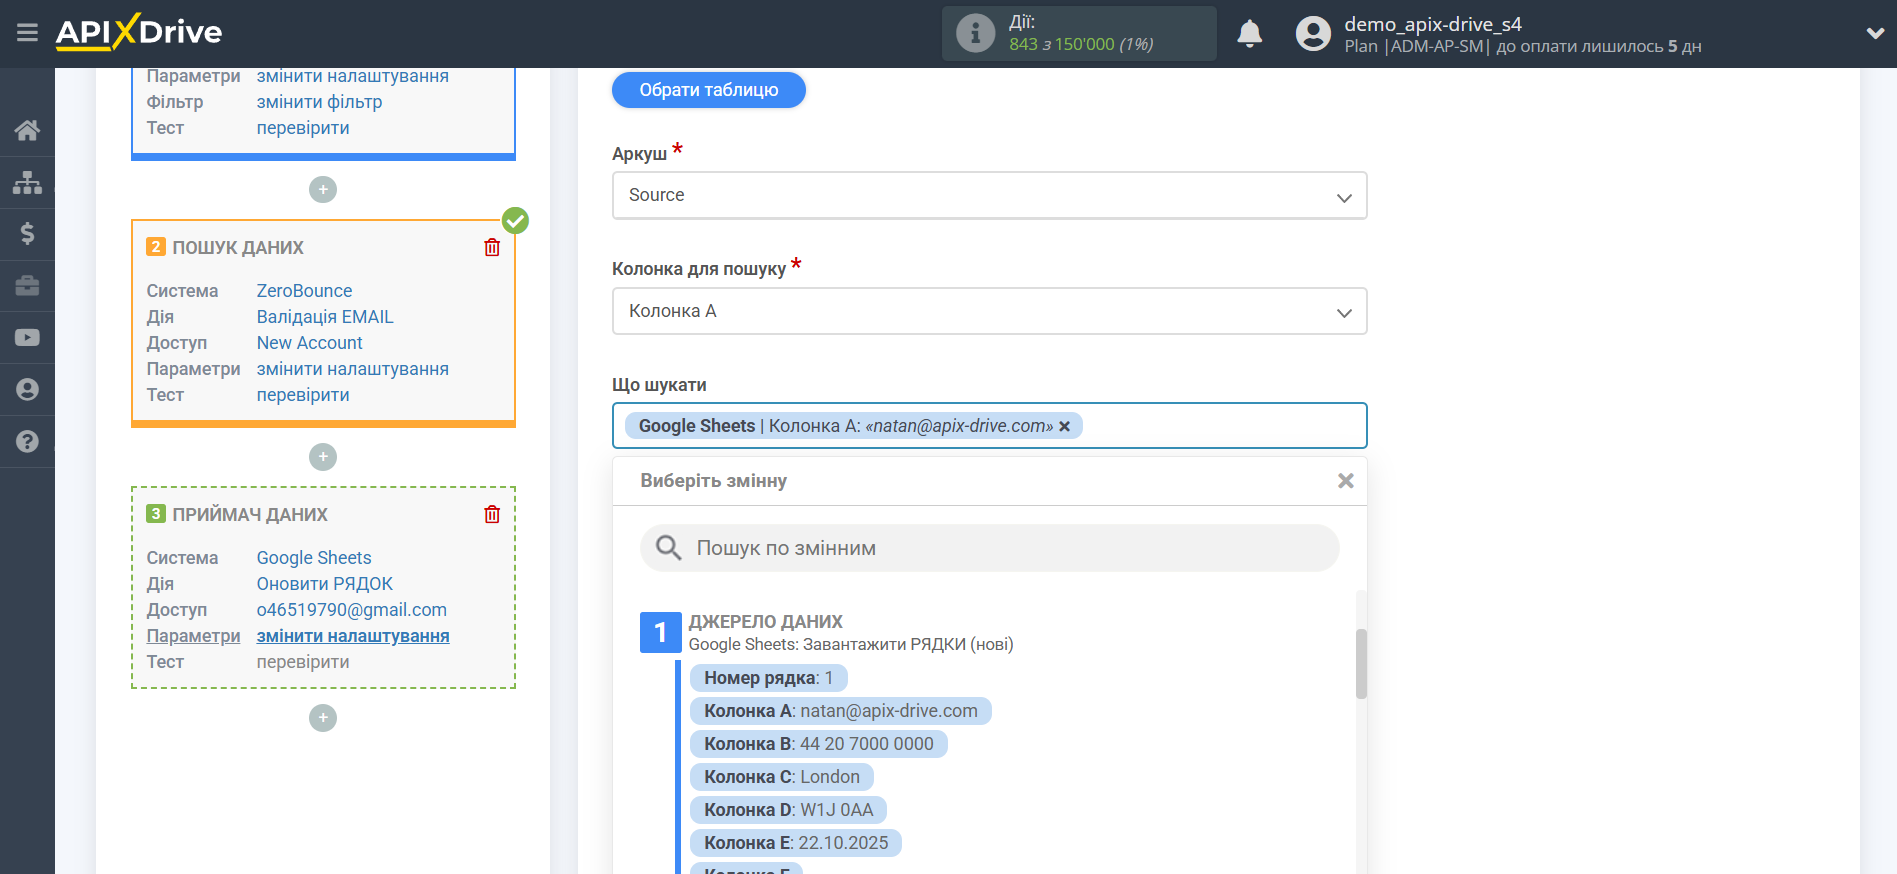Open the hamburger menu
This screenshot has width=1897, height=874.
pyautogui.click(x=27, y=33)
